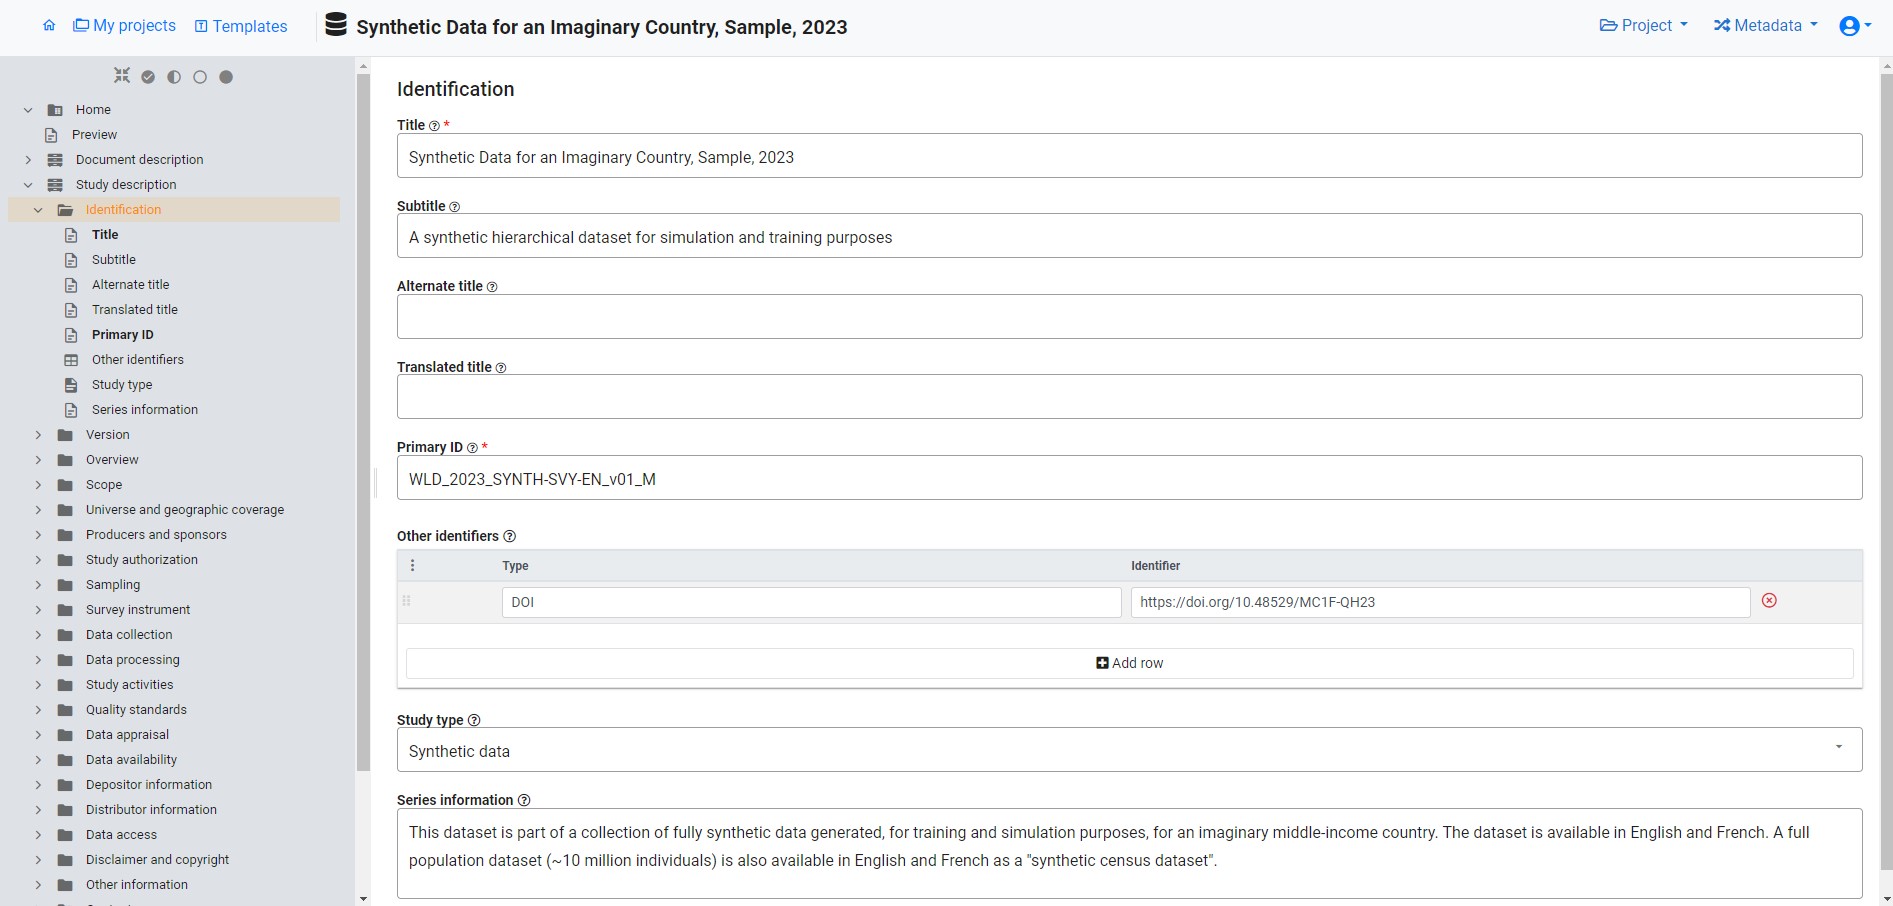Remove the DOI identifier row
The height and width of the screenshot is (906, 1893).
[1768, 601]
